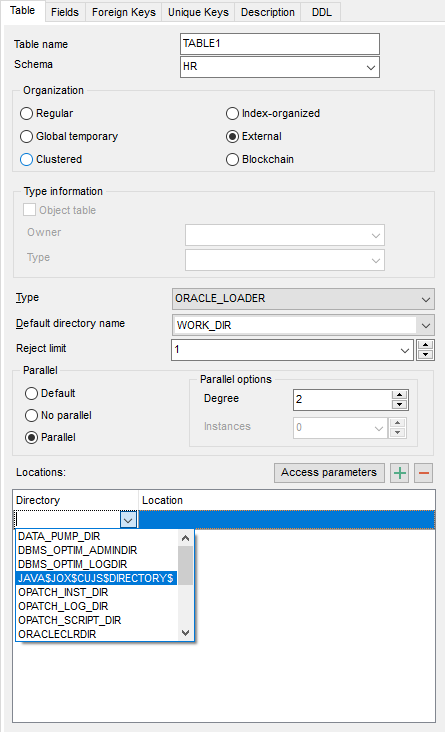The height and width of the screenshot is (732, 445).
Task: Select the Regular organization option
Action: click(x=47, y=113)
